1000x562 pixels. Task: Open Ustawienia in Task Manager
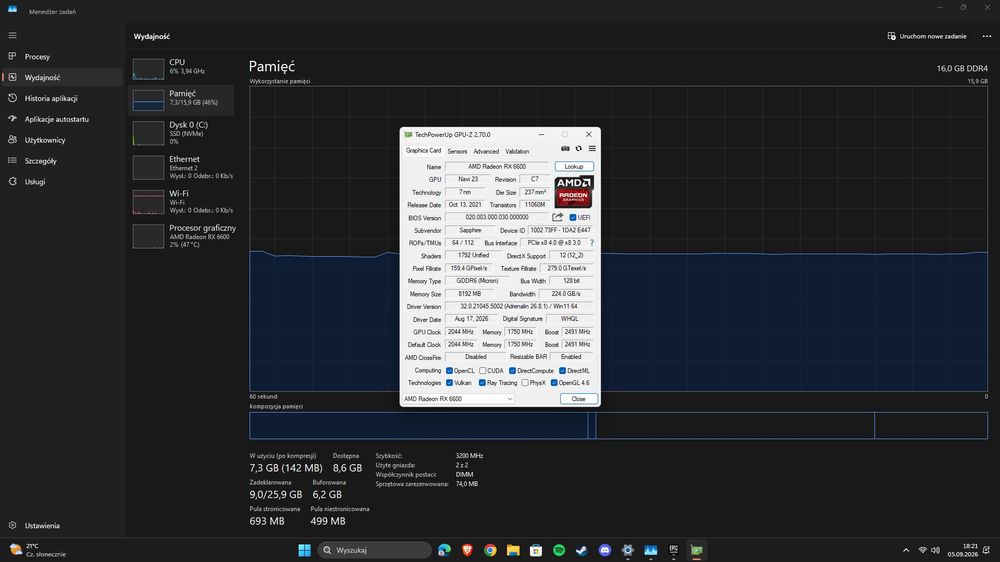click(62, 526)
